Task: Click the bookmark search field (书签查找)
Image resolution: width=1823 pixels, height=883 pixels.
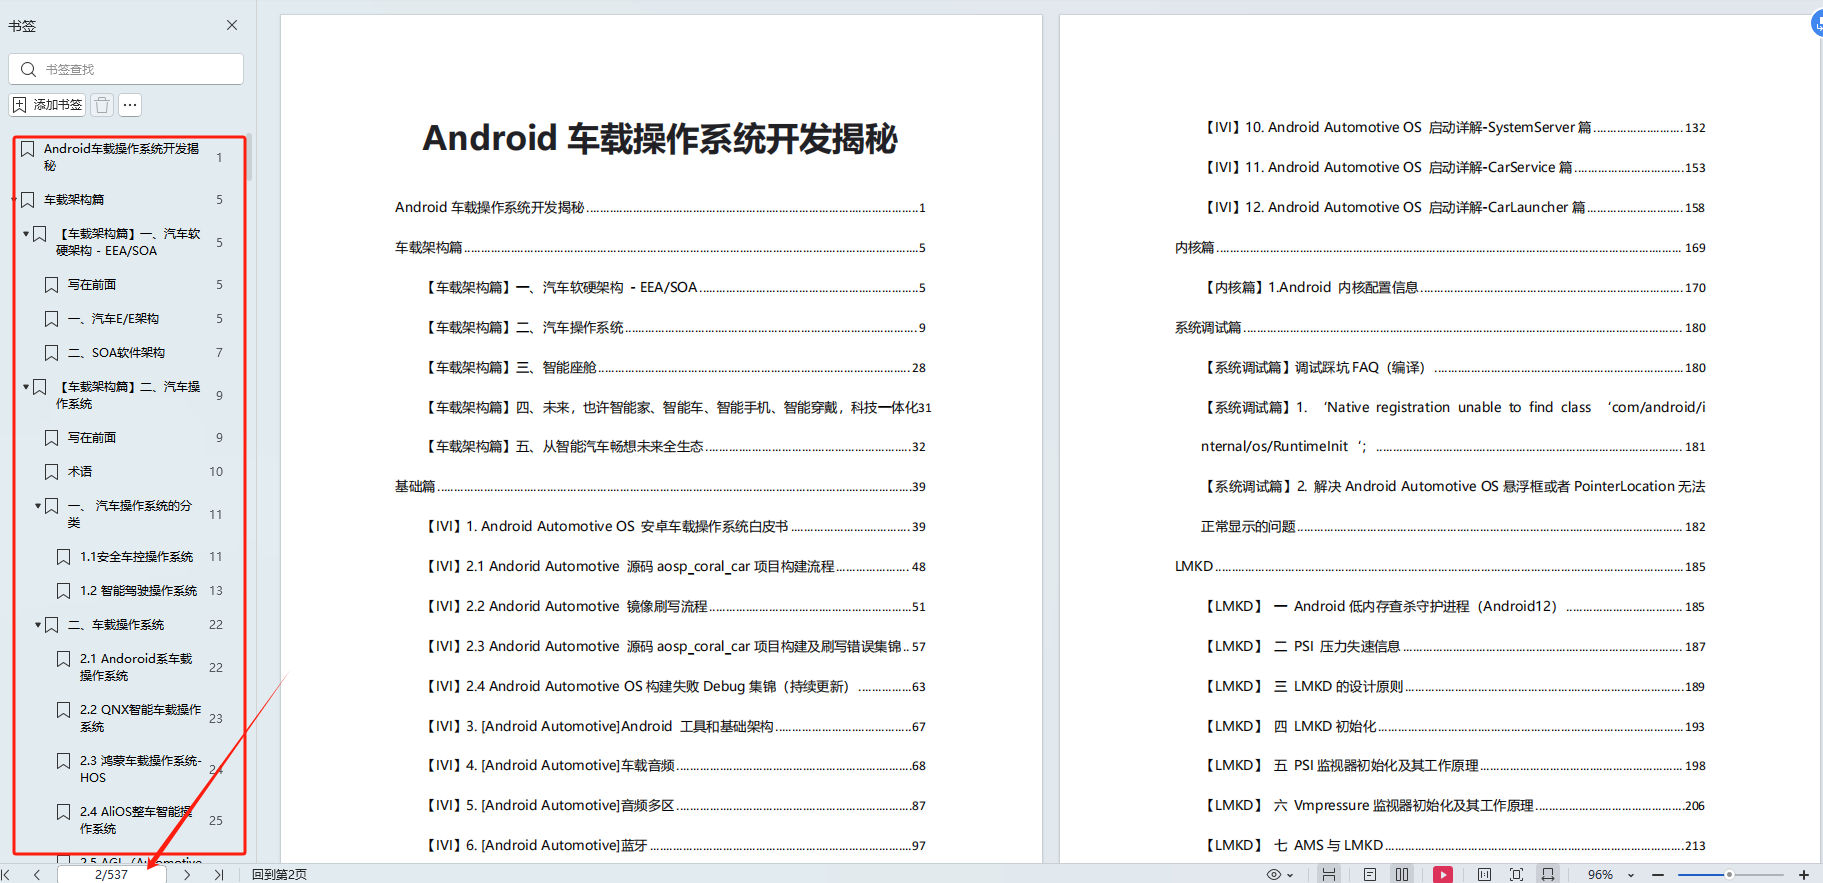Action: [126, 69]
